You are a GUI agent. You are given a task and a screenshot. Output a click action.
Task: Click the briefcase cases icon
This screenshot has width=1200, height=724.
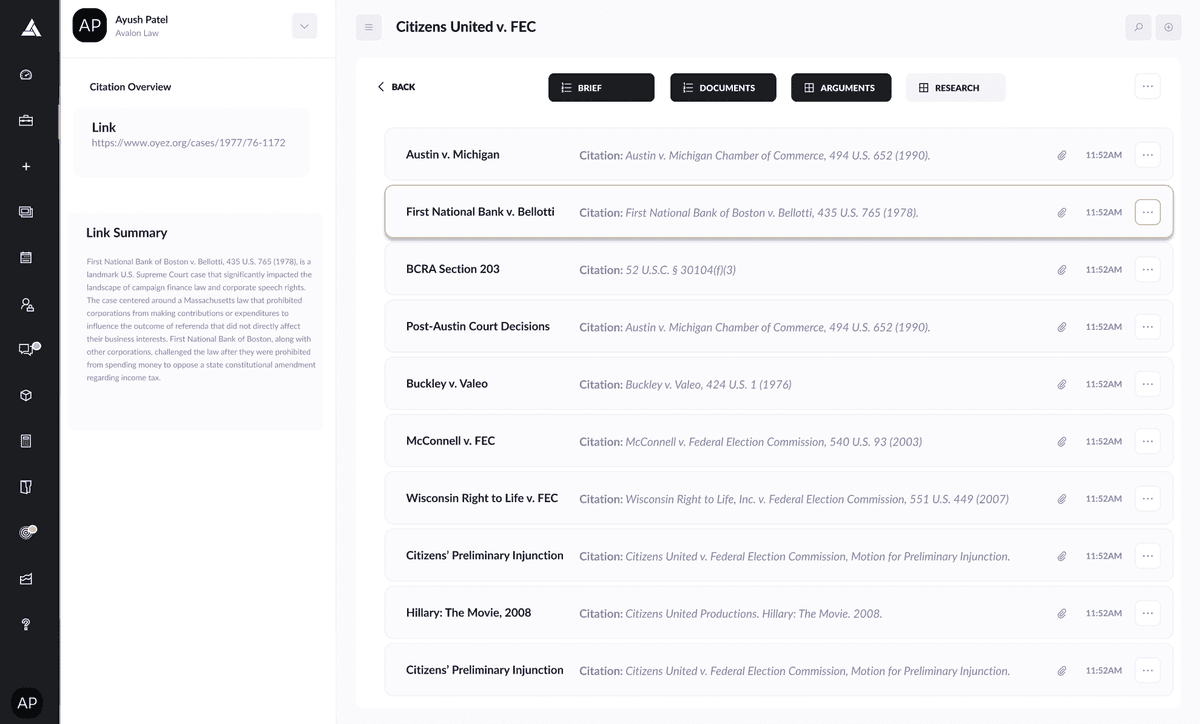[26, 121]
